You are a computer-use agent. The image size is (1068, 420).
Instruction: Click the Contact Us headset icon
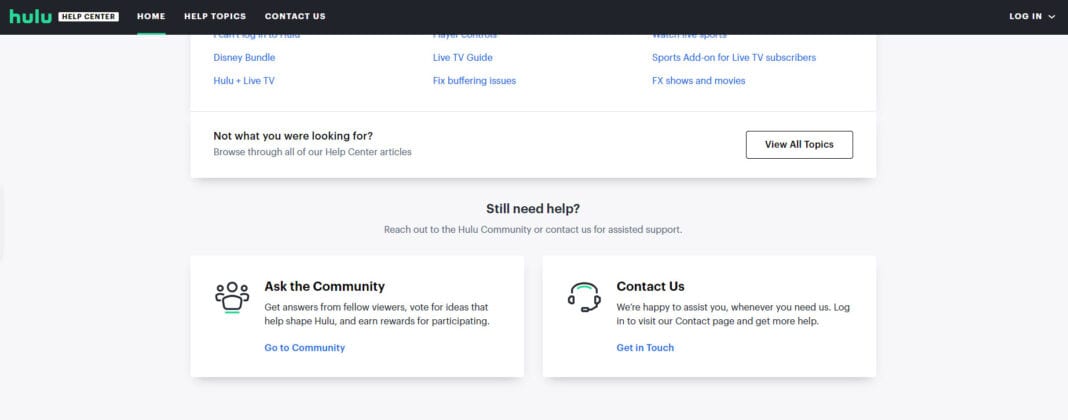pos(584,297)
